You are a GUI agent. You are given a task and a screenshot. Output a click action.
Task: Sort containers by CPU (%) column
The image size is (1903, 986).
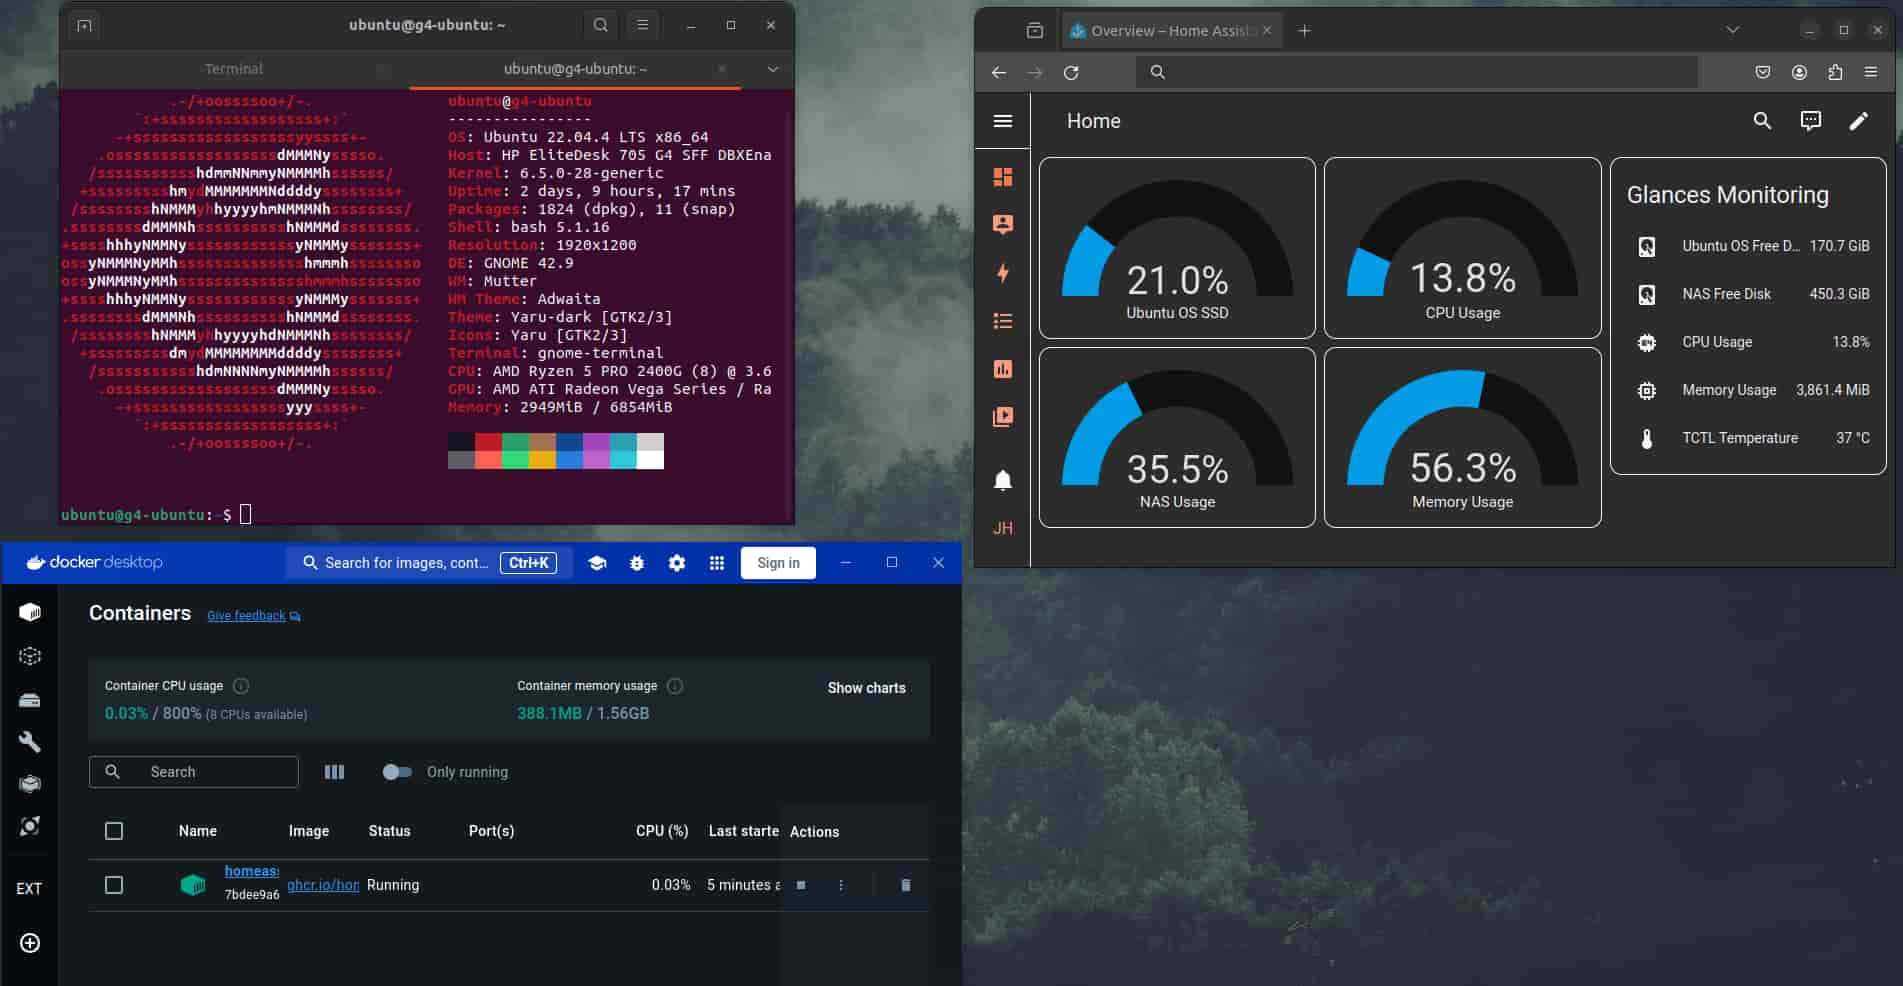[x=662, y=831]
